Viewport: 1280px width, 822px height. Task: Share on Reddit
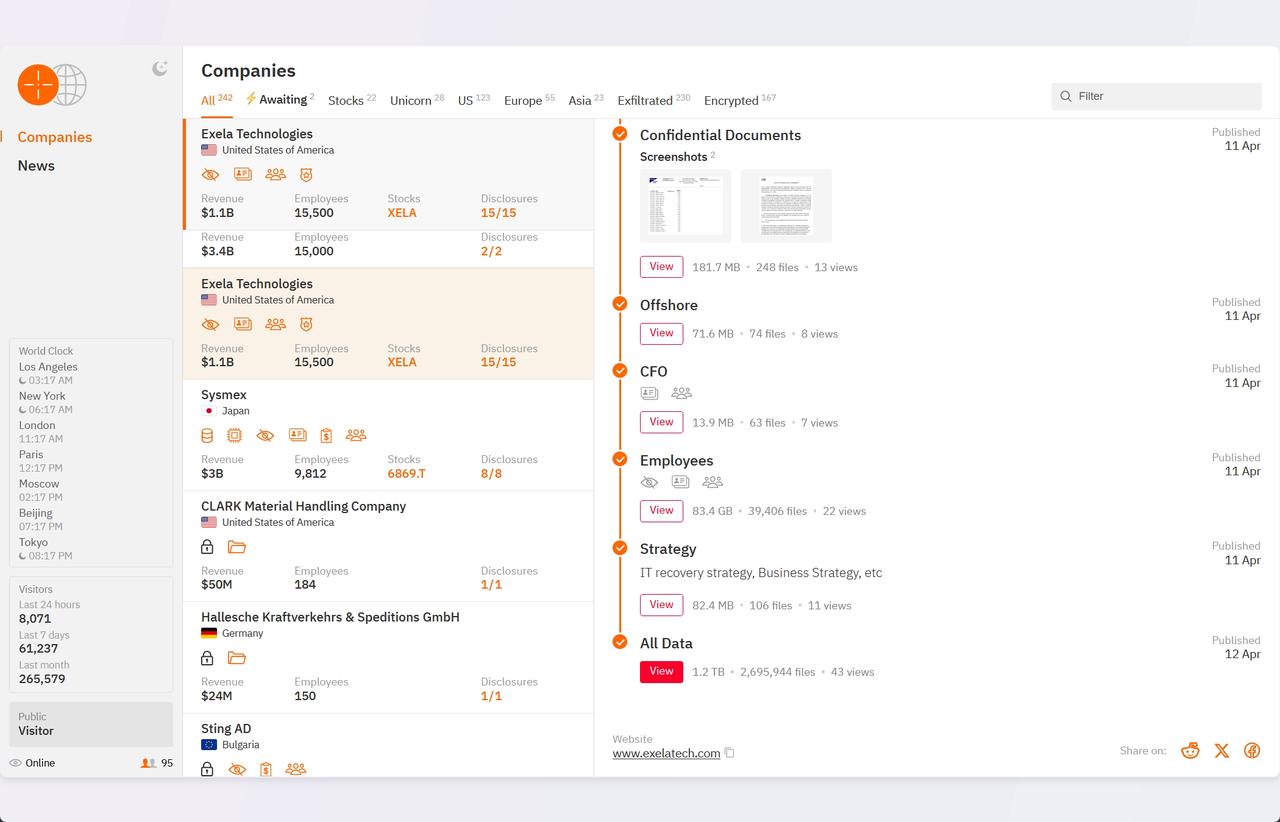coord(1190,751)
